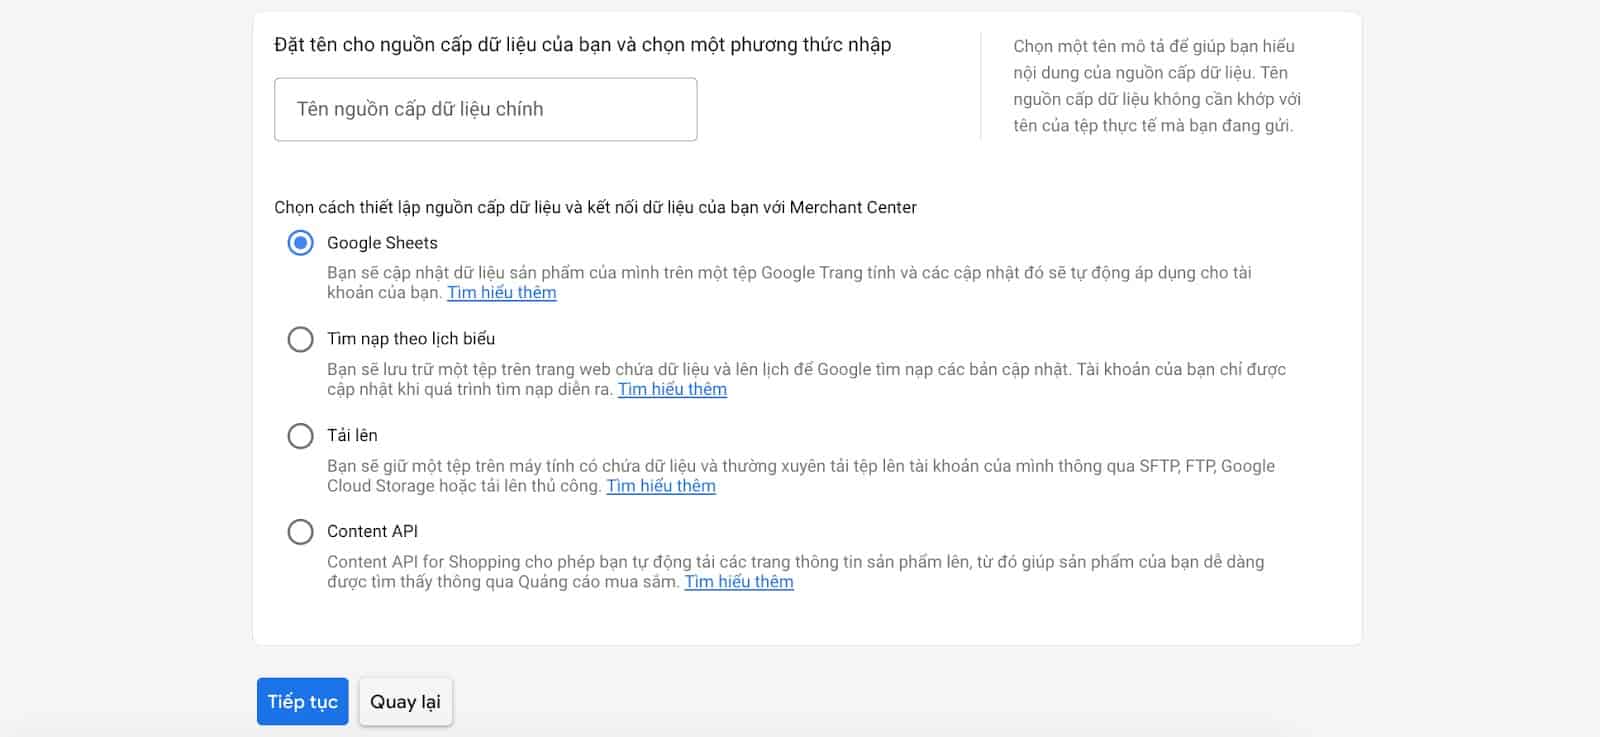Enable the Content API radio button circle
Viewport: 1600px width, 737px height.
pyautogui.click(x=300, y=532)
